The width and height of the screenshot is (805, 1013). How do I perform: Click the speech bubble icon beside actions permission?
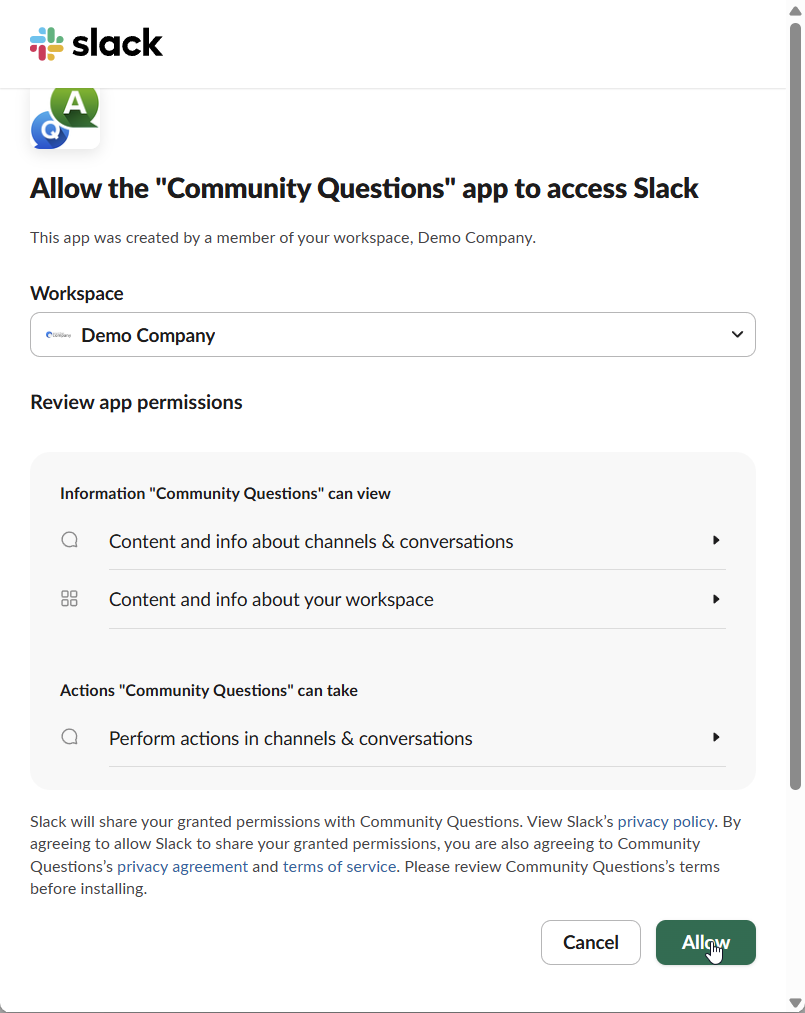[69, 736]
